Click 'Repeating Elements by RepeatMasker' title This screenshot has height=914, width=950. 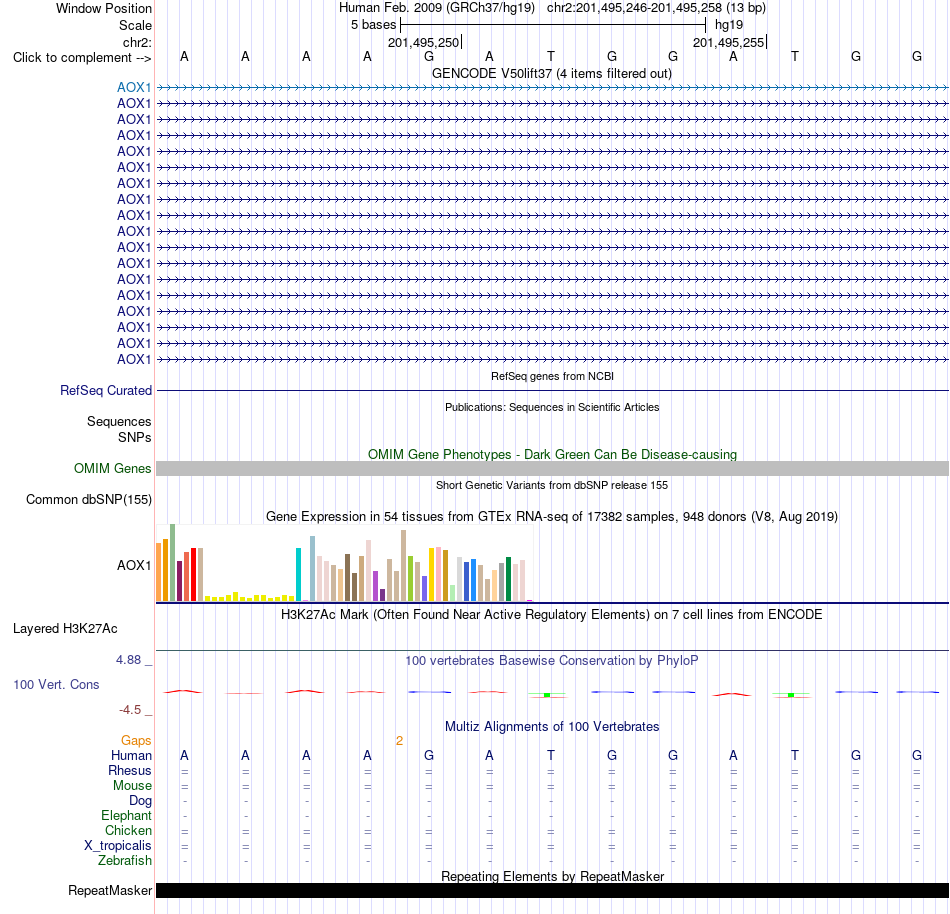pos(552,876)
